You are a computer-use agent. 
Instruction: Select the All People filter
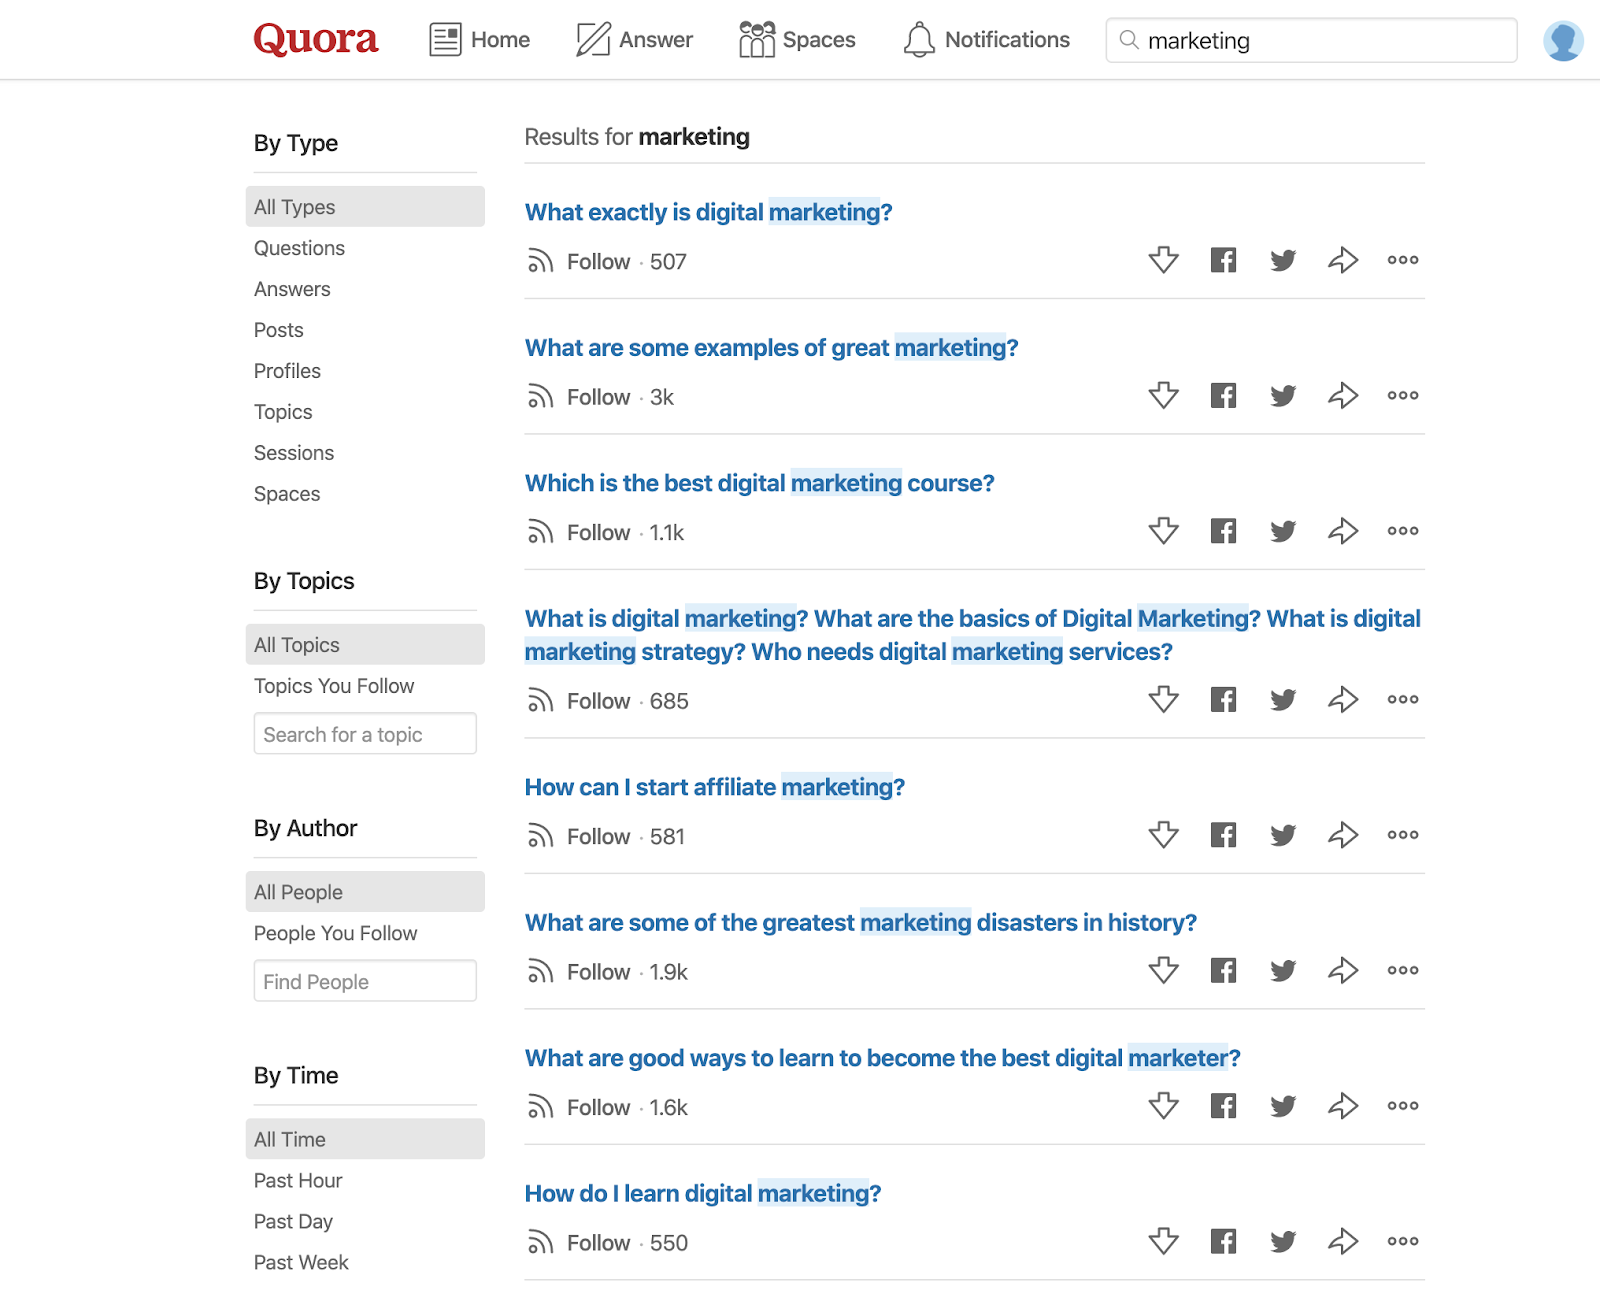tap(365, 892)
